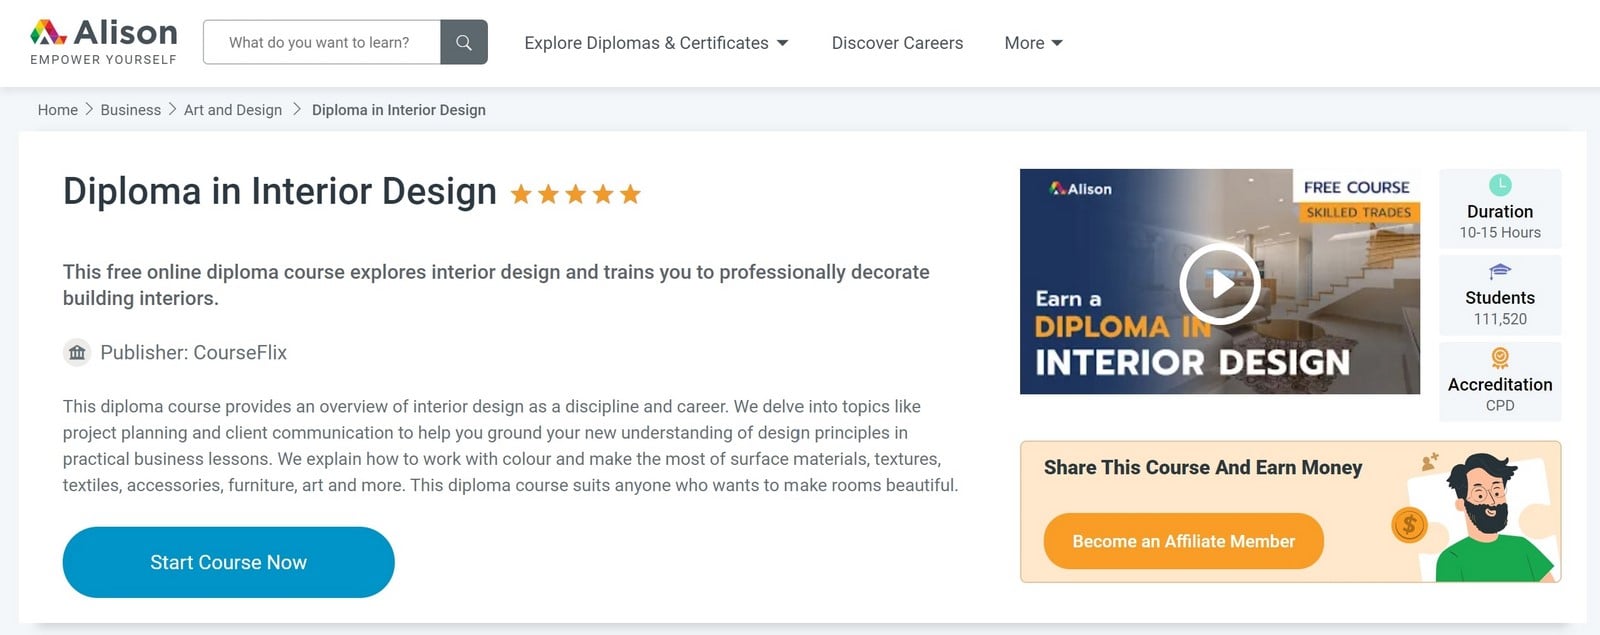Expand Explore Diplomas & Certificates menu
The image size is (1600, 635).
click(656, 43)
